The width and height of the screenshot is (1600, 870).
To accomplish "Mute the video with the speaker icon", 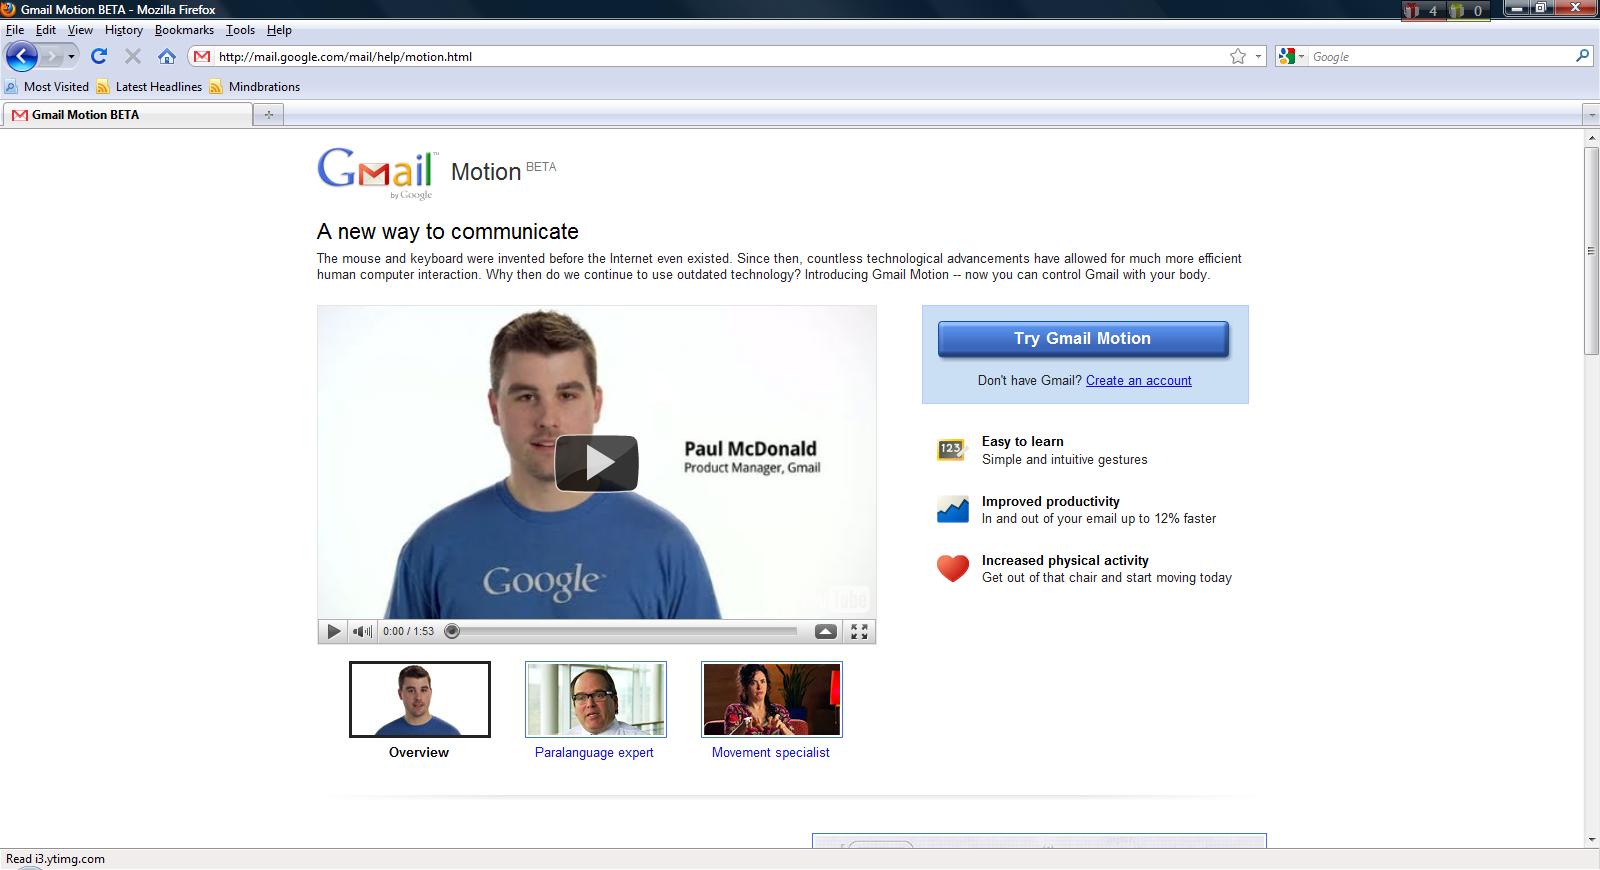I will click(362, 631).
